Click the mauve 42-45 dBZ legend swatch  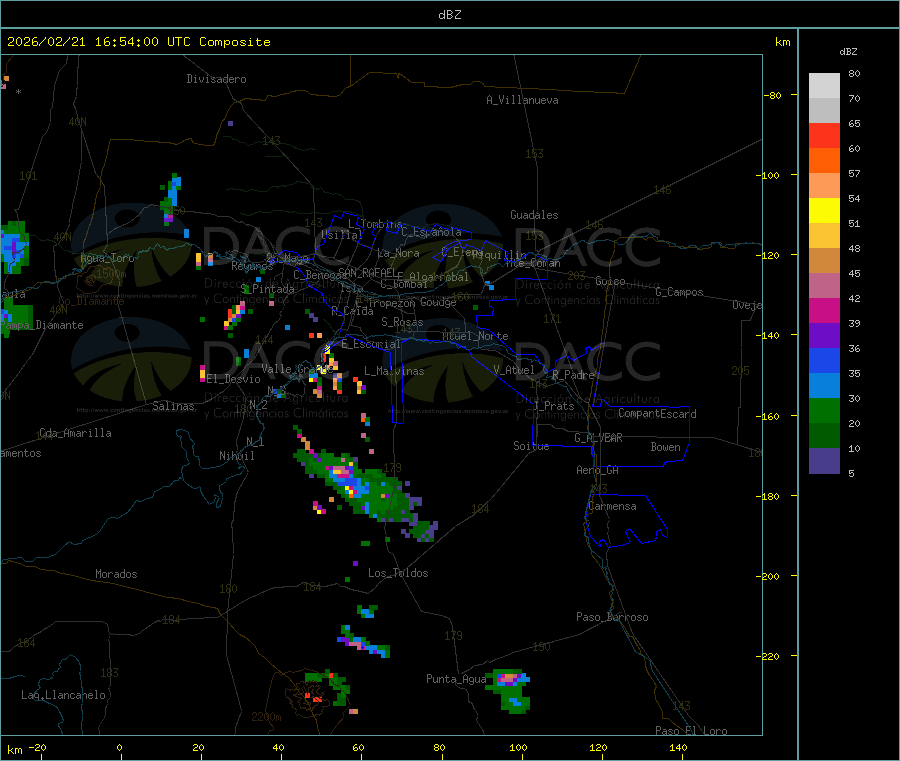[824, 286]
